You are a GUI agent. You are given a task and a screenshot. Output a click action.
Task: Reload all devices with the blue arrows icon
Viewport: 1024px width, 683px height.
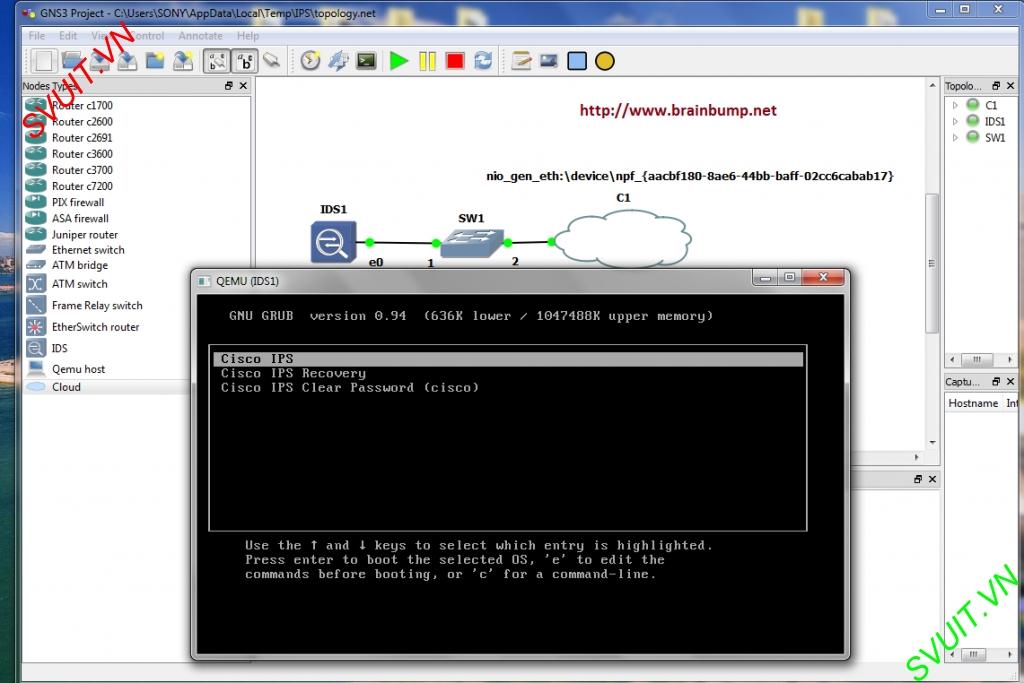[483, 61]
